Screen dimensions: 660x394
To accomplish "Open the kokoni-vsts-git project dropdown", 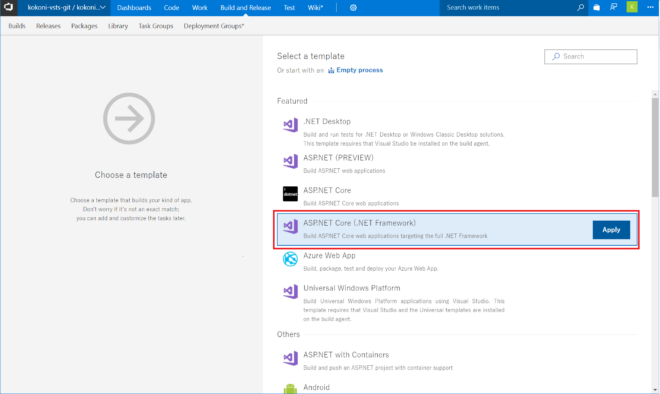I will 66,8.
